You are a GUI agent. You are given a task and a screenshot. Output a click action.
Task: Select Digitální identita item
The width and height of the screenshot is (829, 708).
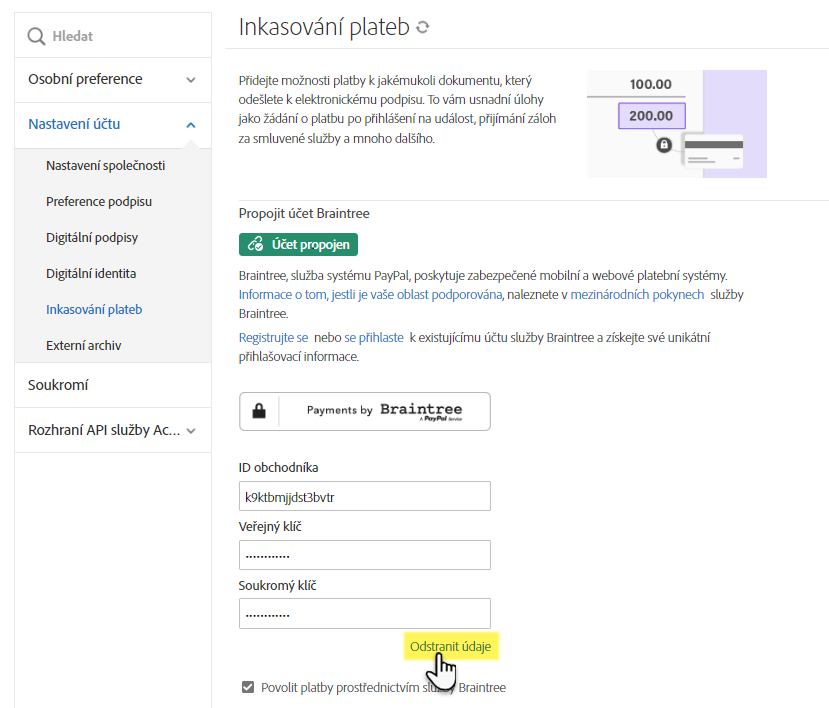pos(91,273)
